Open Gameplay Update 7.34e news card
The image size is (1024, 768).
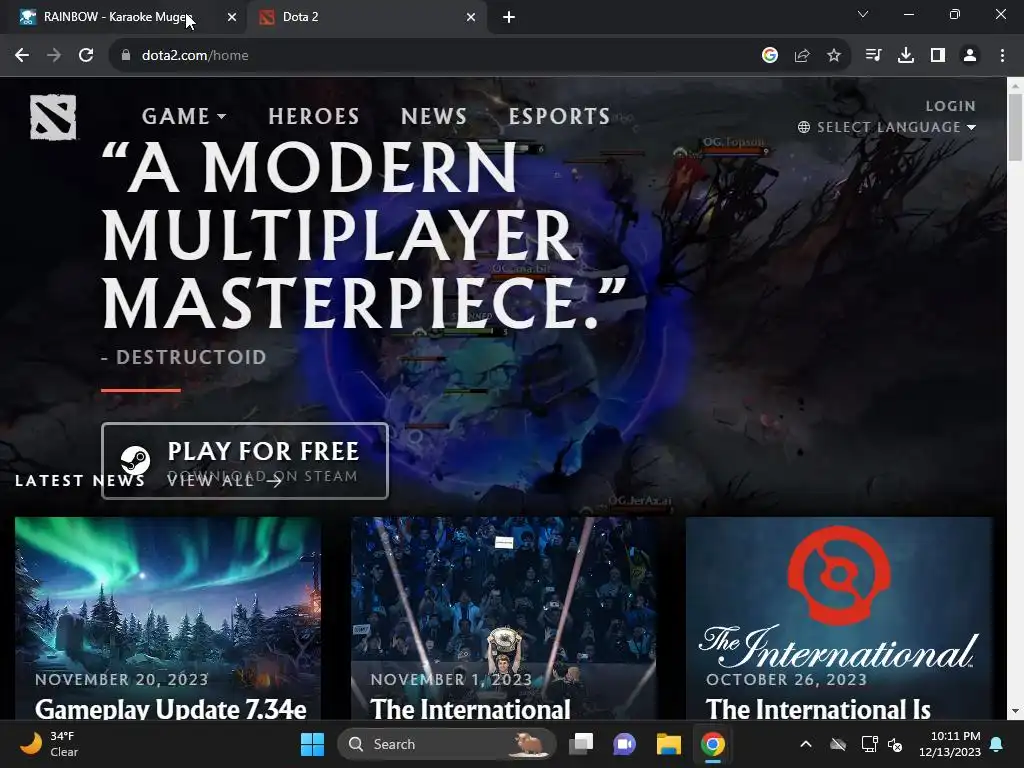tap(168, 618)
